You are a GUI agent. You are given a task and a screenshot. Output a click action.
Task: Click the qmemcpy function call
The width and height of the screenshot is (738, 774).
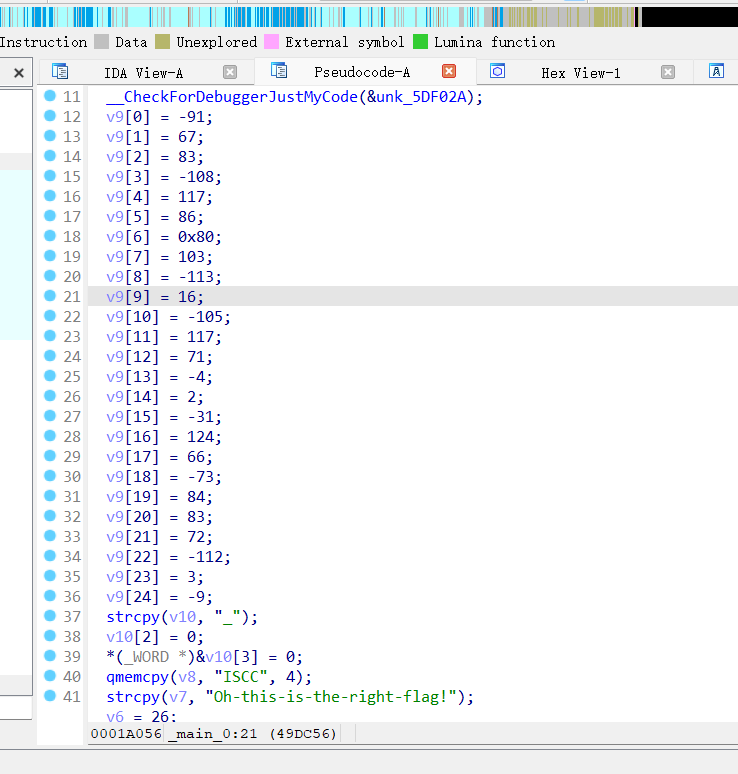(137, 677)
